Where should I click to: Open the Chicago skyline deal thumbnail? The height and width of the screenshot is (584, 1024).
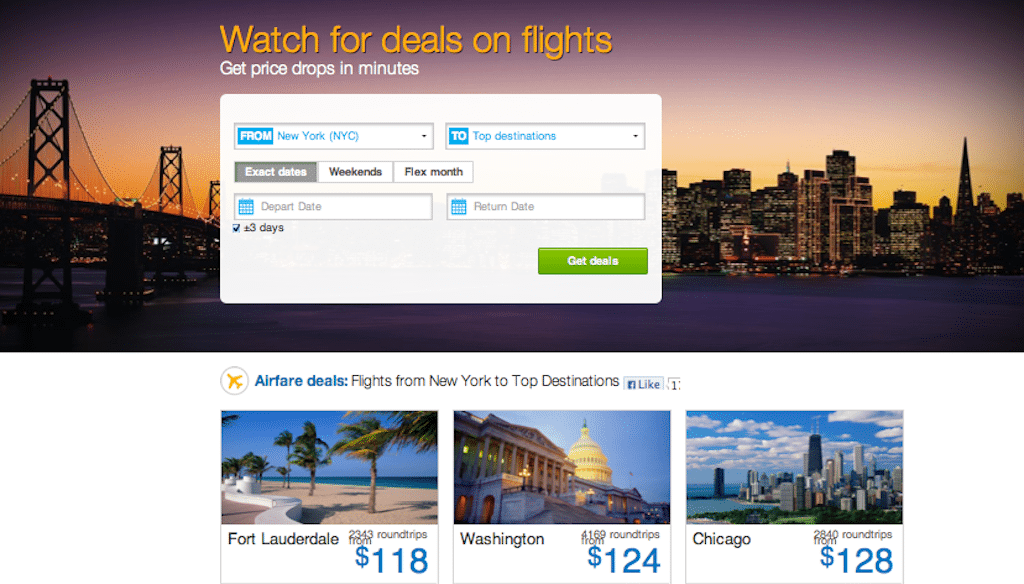coord(795,467)
